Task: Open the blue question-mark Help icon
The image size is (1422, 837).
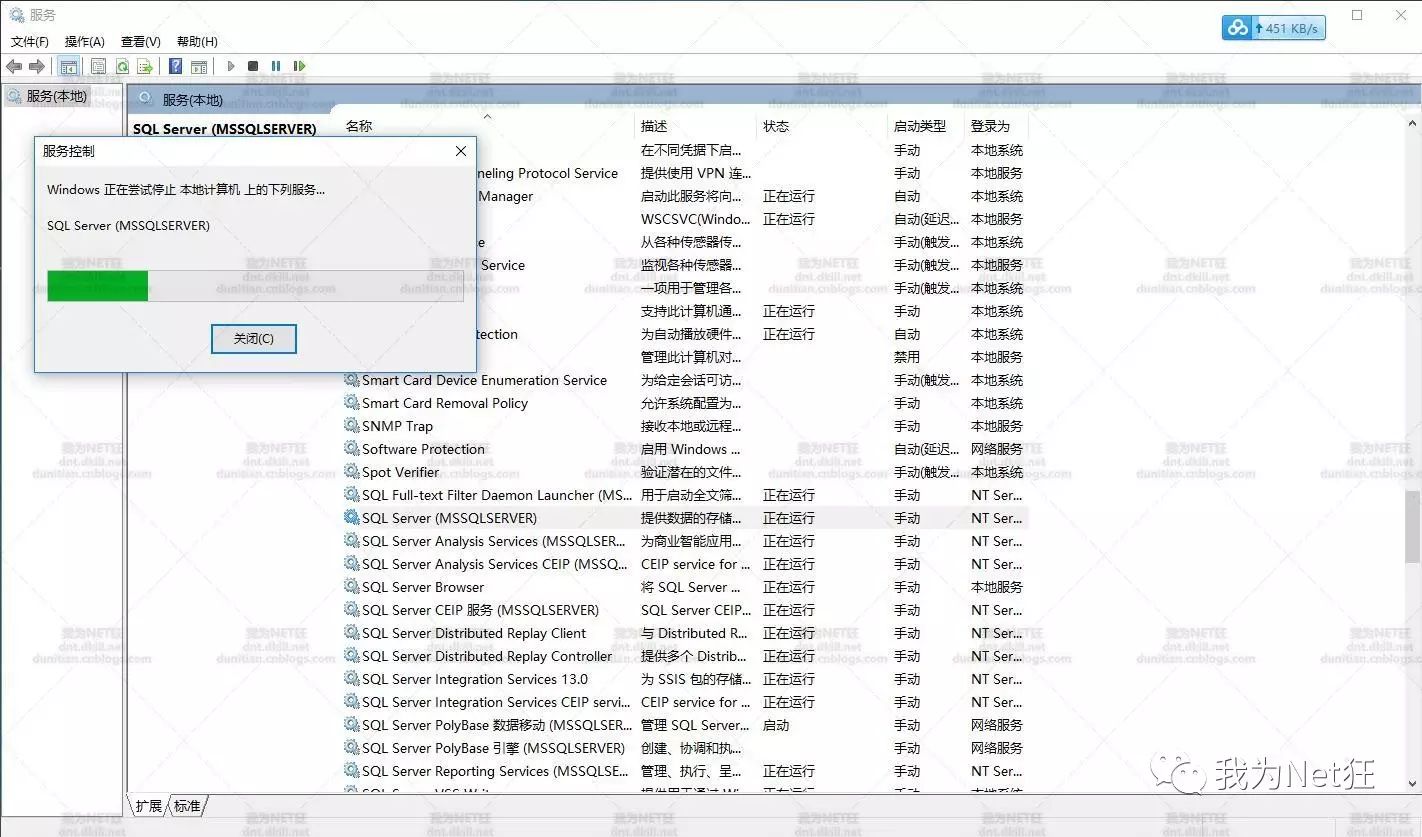Action: click(x=175, y=66)
